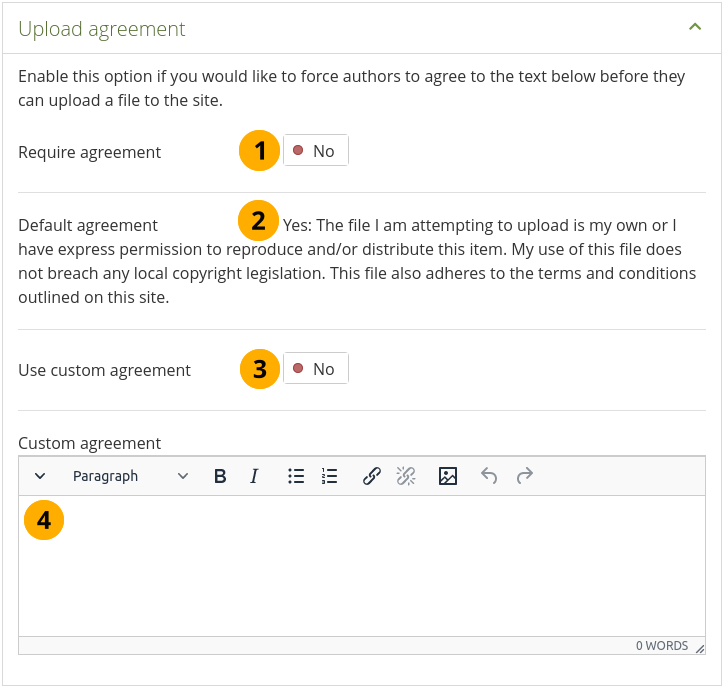Apply italic formatting in the editor

pyautogui.click(x=254, y=477)
